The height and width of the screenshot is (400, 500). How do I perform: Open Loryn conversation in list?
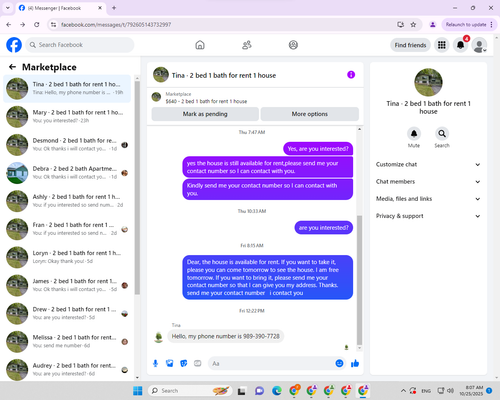pyautogui.click(x=67, y=257)
